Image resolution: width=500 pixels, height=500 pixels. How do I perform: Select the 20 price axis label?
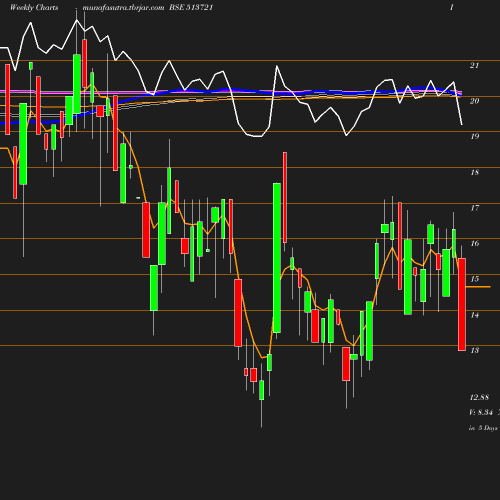(474, 101)
